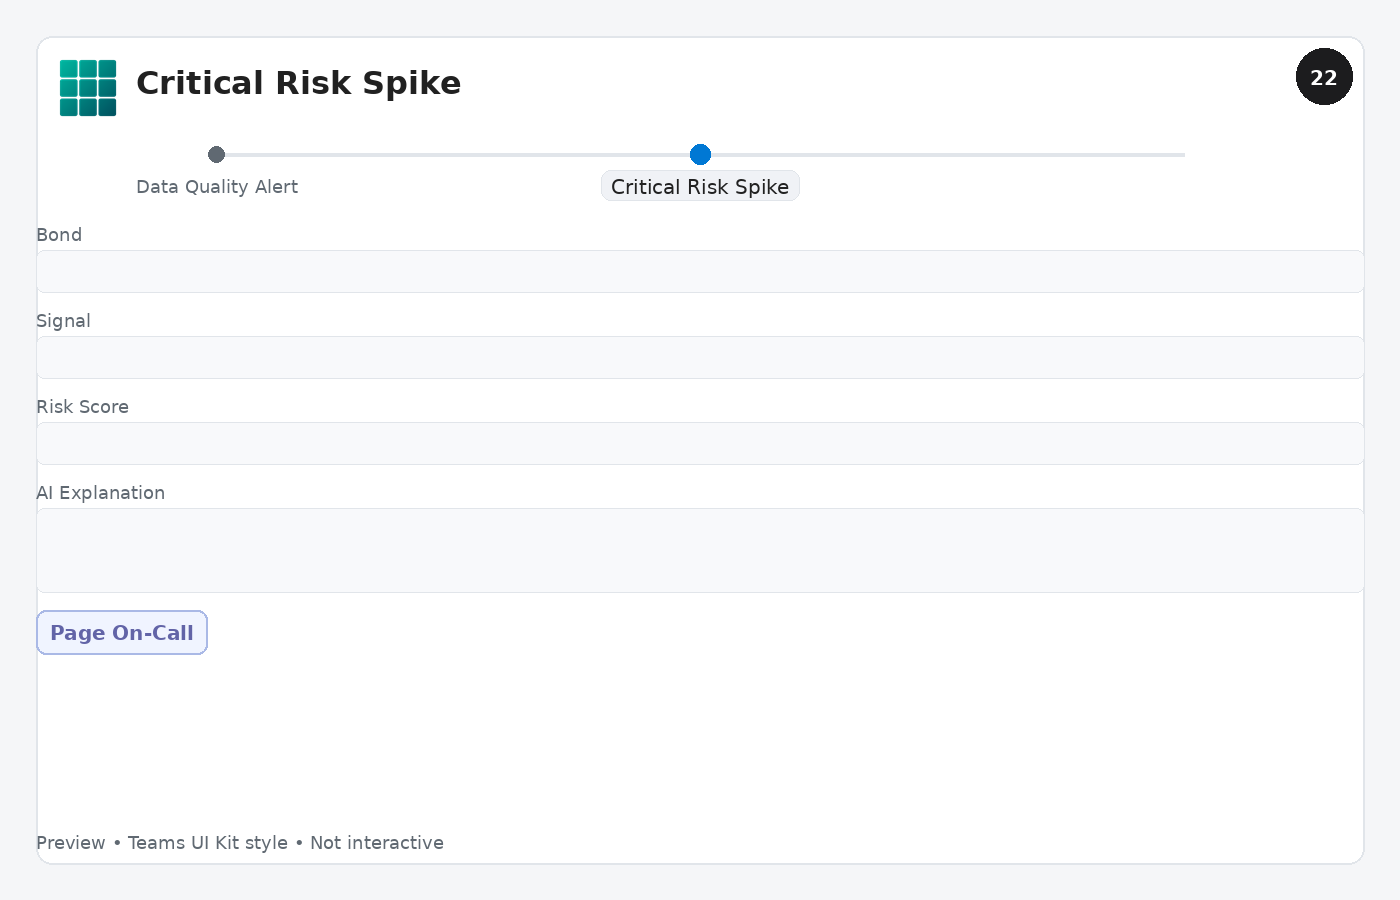Focus the Signal input field
Viewport: 1400px width, 900px height.
pyautogui.click(x=700, y=357)
